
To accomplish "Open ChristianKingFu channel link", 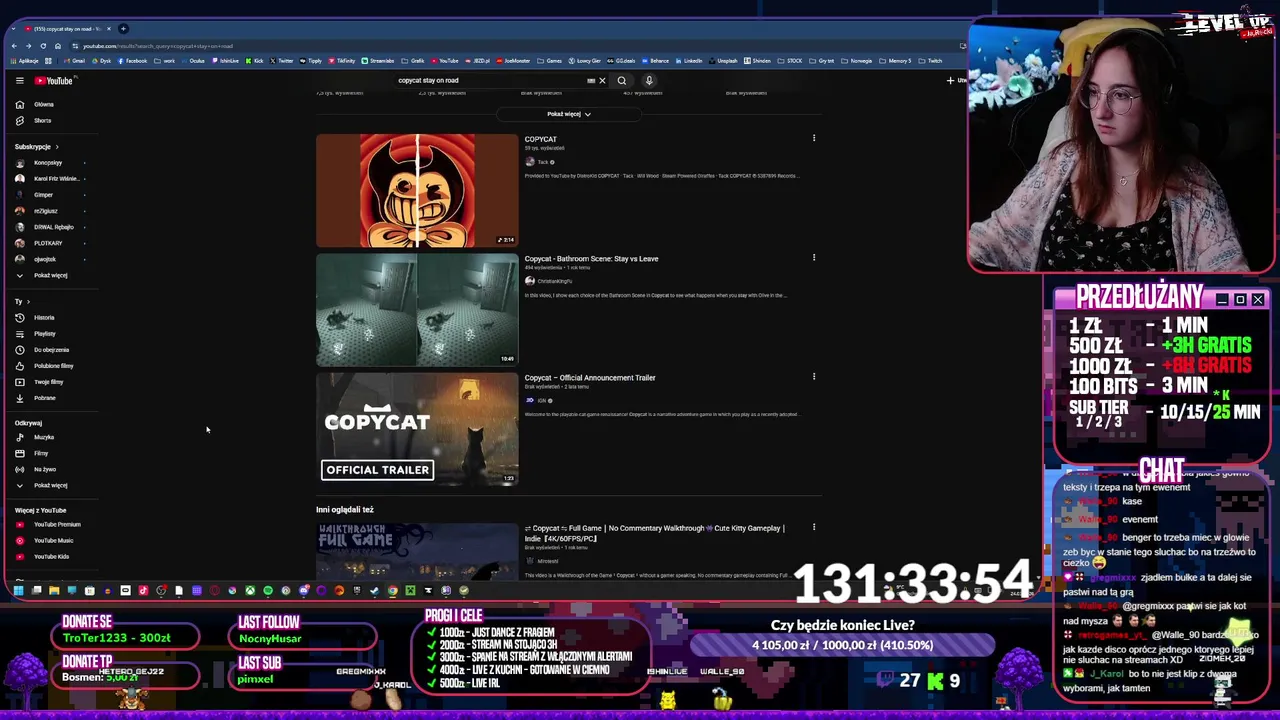I will [x=554, y=281].
